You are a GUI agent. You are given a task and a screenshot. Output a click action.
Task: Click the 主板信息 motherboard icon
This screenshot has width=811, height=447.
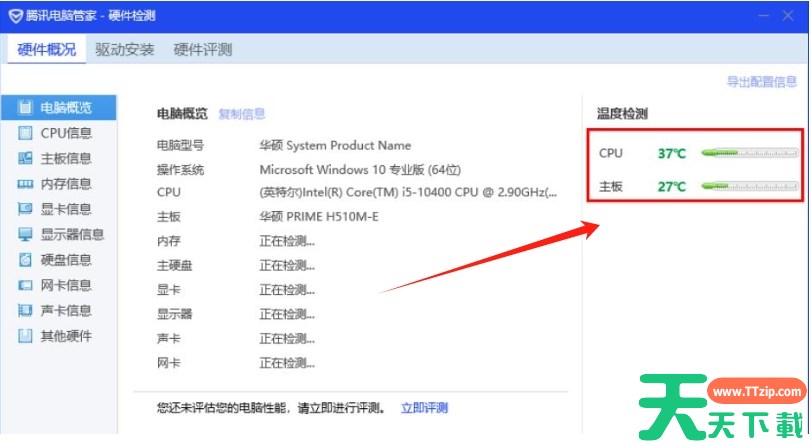pyautogui.click(x=25, y=158)
